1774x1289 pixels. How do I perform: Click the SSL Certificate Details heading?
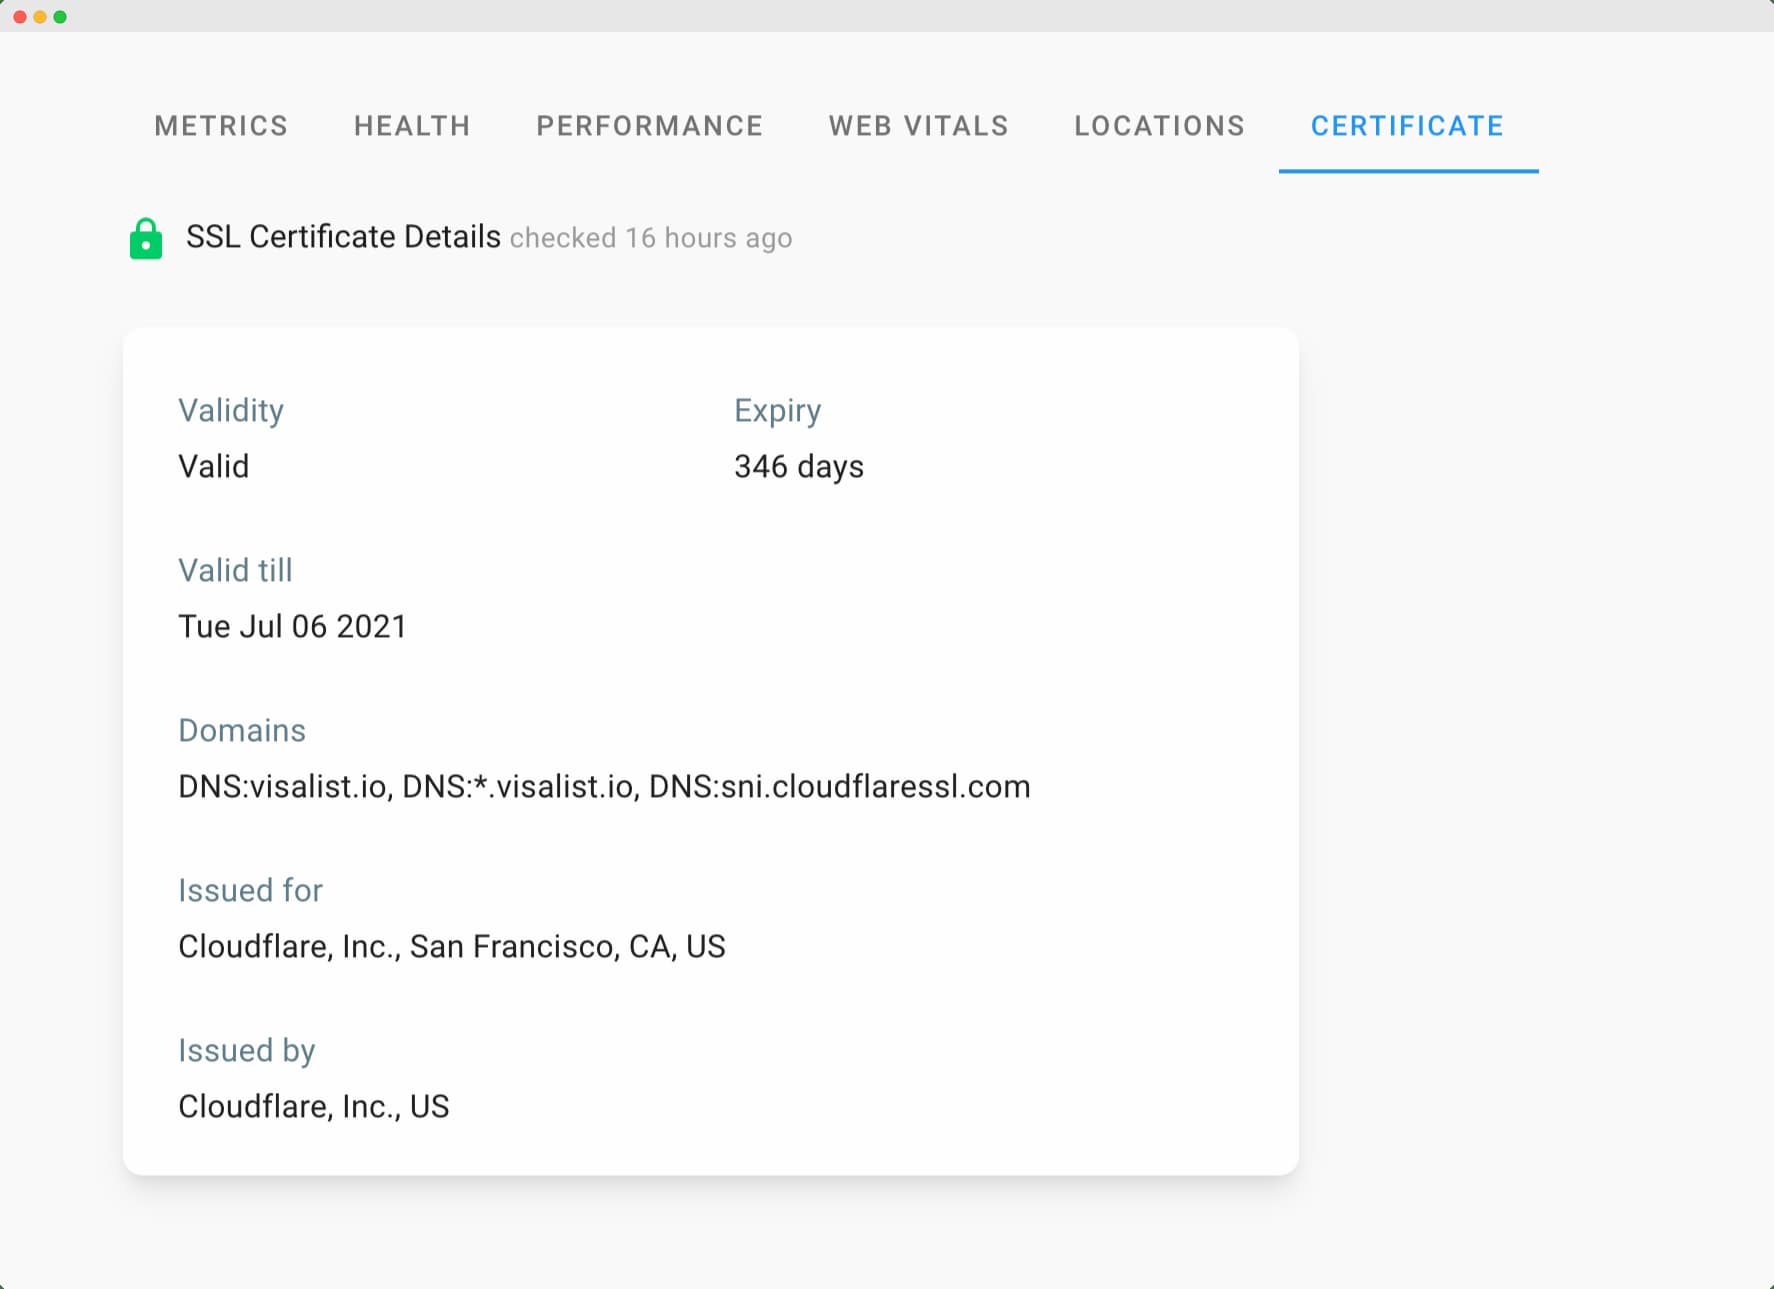coord(343,237)
